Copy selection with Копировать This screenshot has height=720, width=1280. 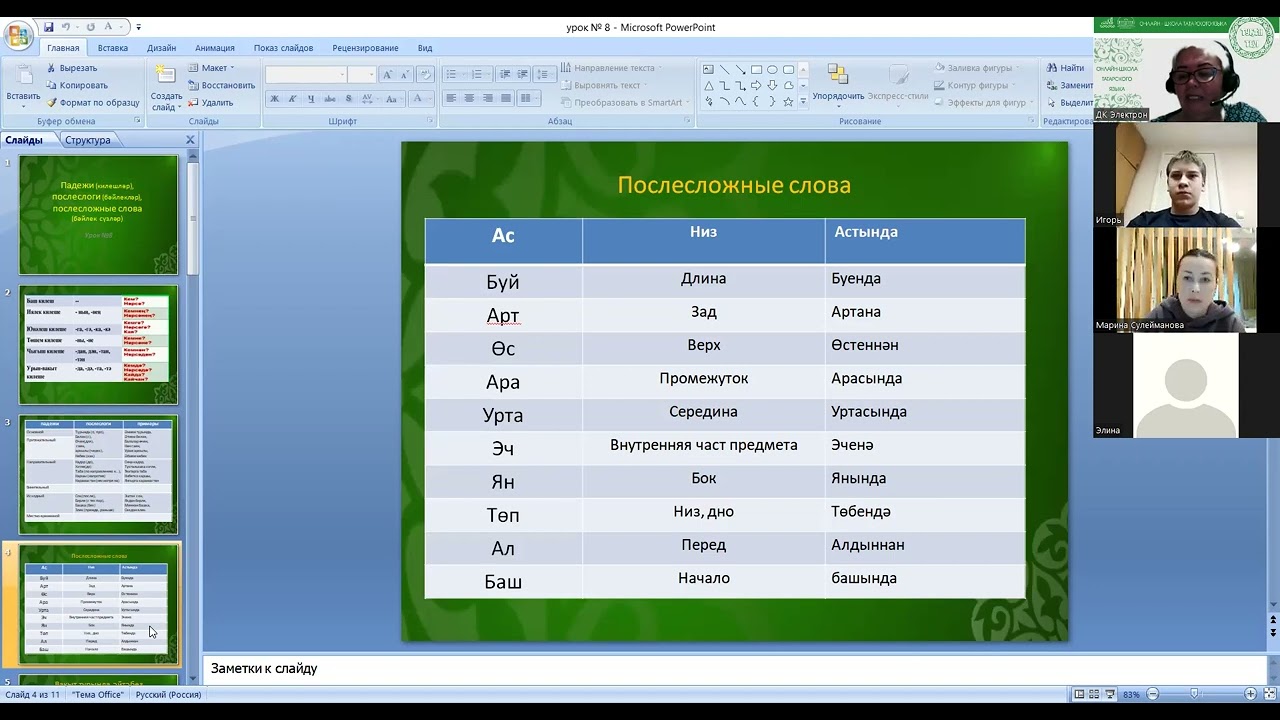[76, 85]
